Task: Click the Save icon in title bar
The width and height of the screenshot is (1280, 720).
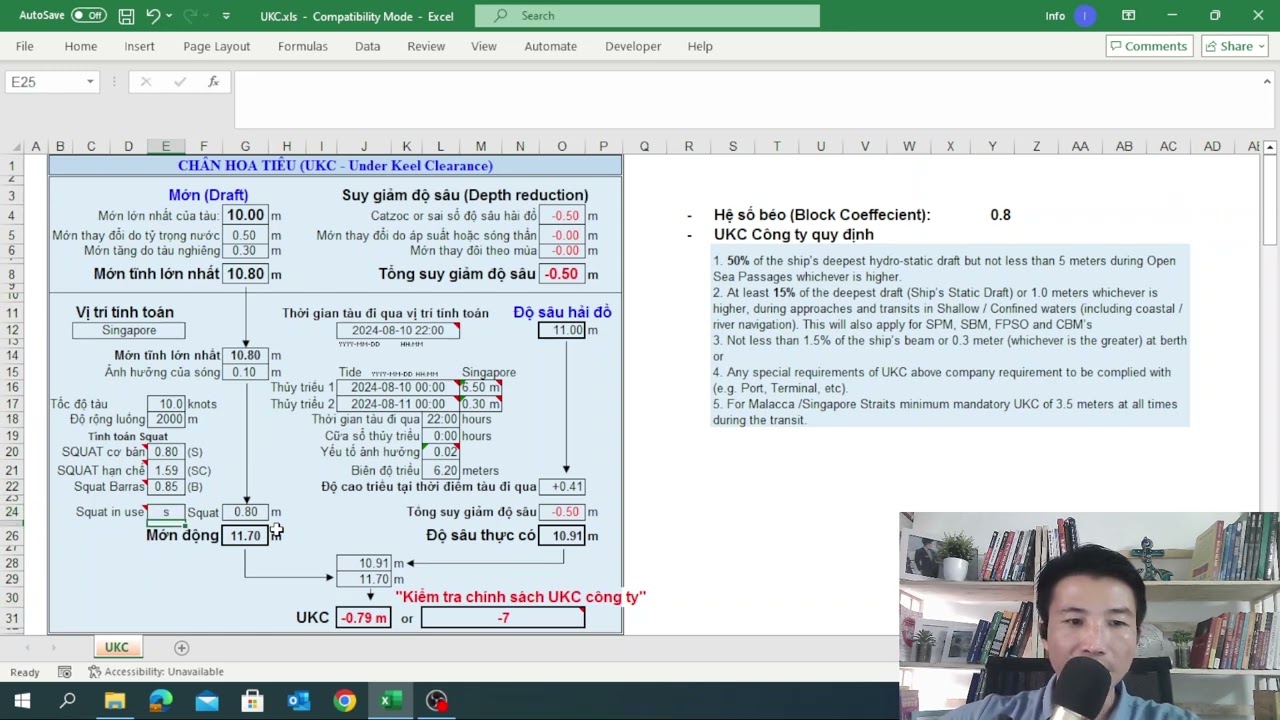Action: [126, 16]
